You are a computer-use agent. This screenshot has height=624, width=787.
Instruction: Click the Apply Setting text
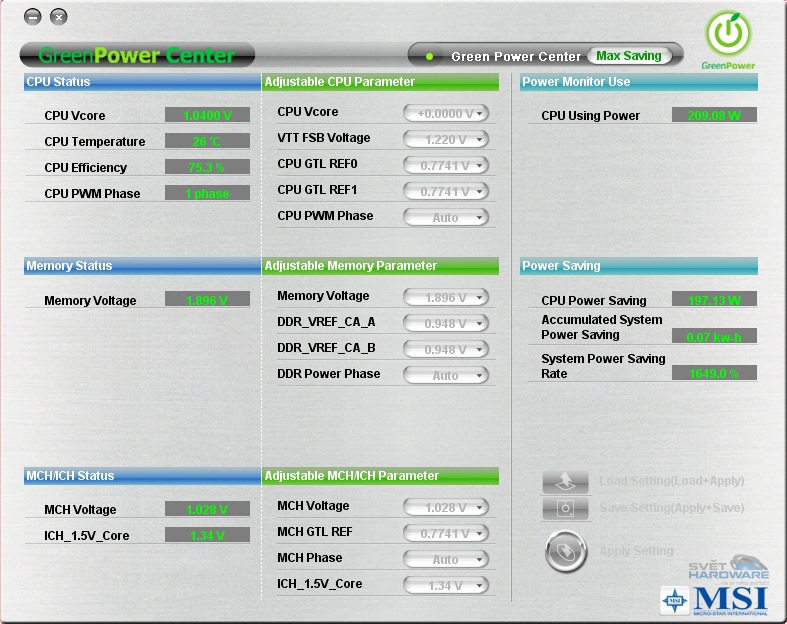click(636, 551)
